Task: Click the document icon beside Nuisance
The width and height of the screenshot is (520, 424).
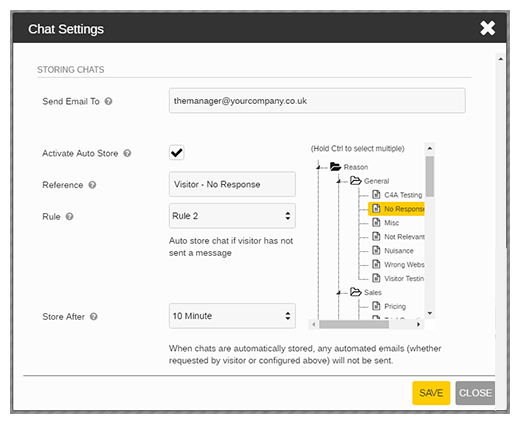Action: (376, 250)
